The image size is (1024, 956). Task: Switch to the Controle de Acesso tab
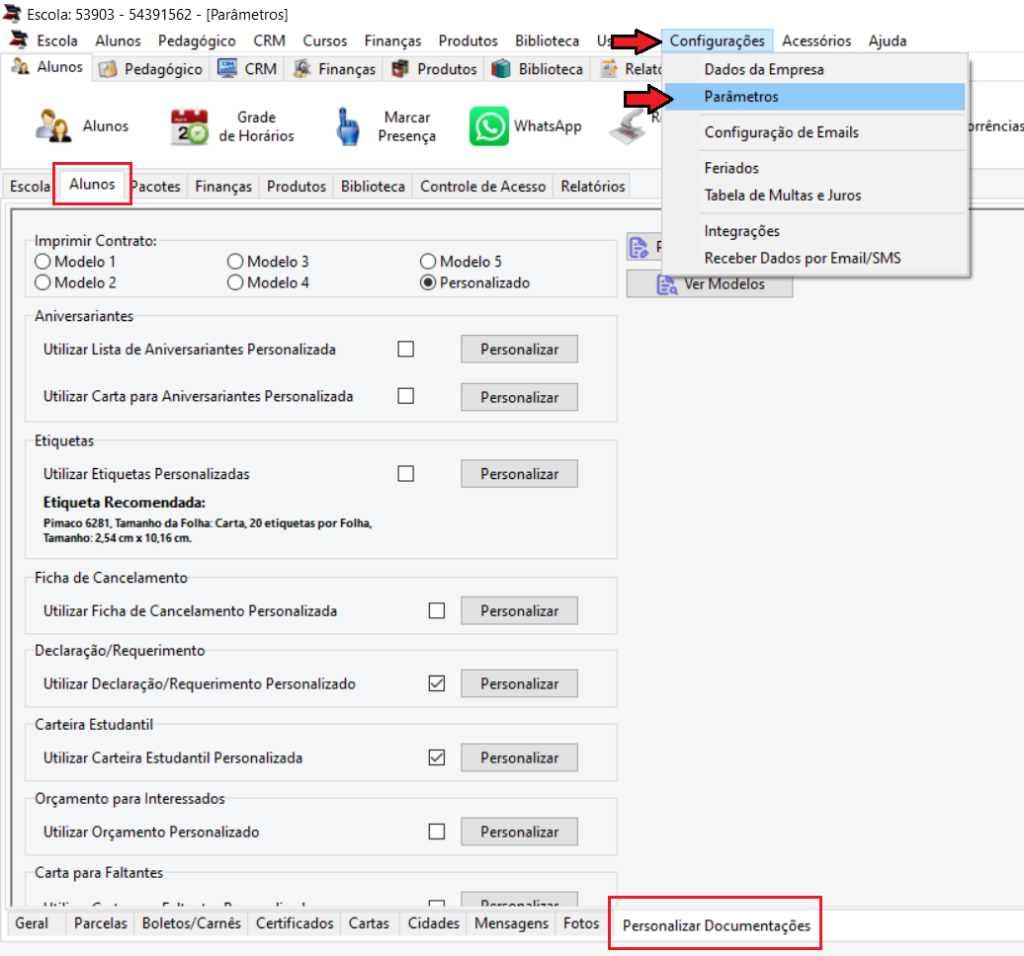point(483,186)
